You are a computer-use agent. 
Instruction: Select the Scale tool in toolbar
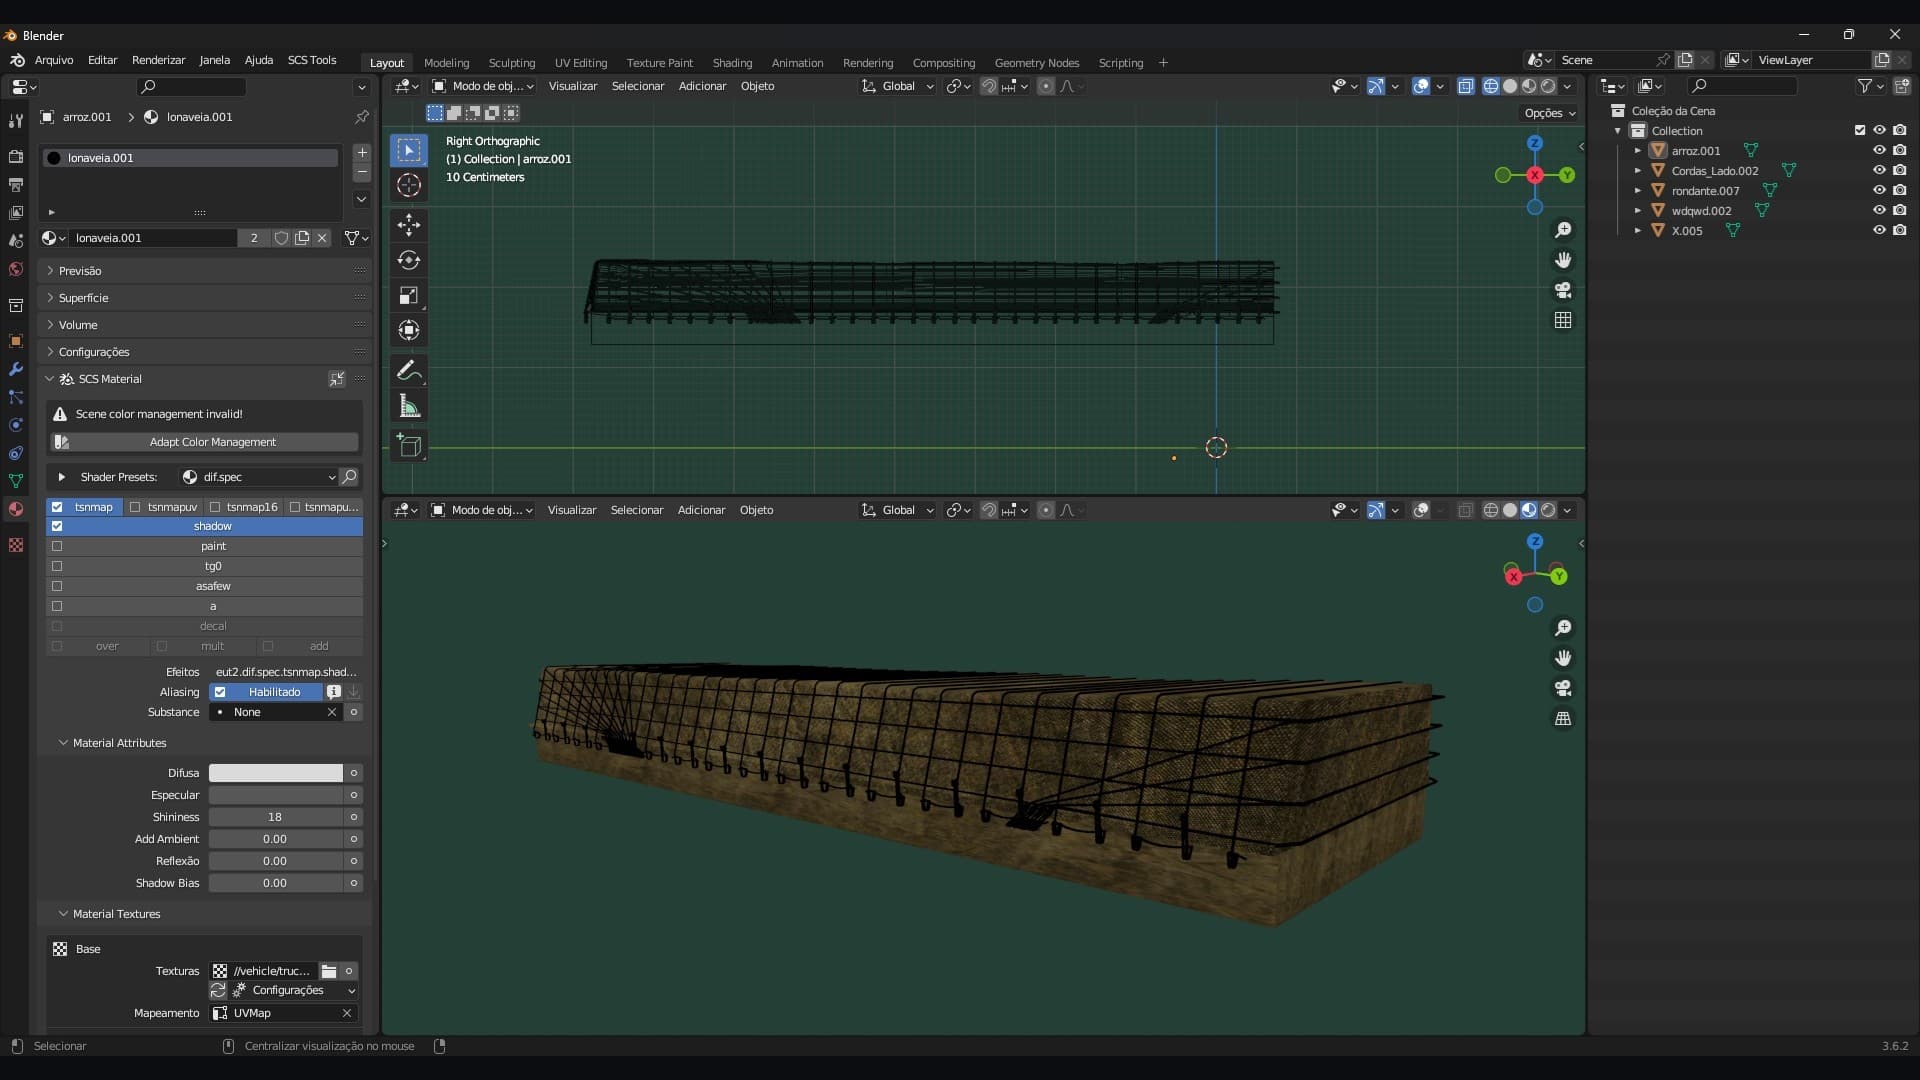[409, 295]
